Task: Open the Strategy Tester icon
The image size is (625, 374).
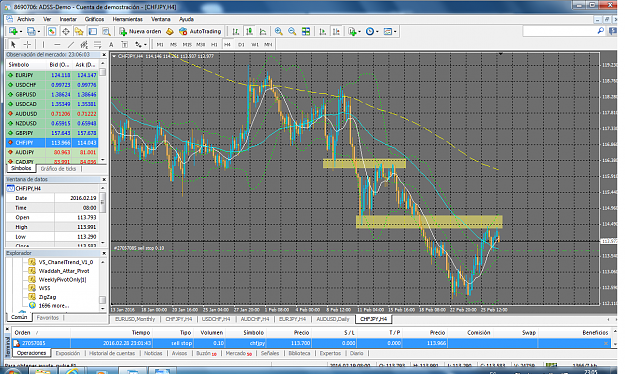Action: coord(106,31)
